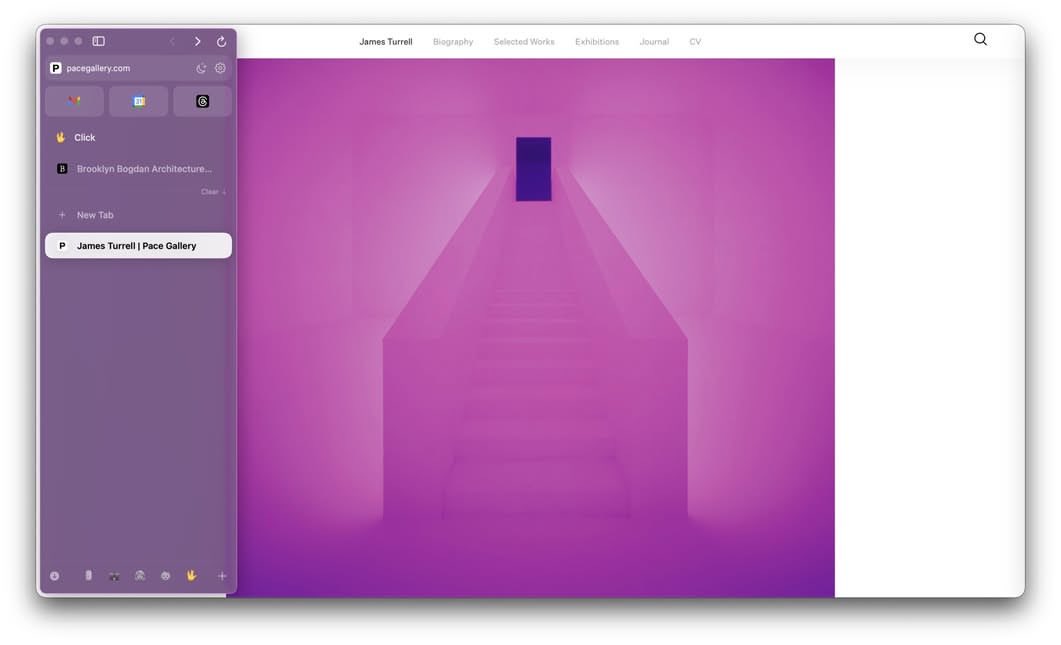Open Google Calendar pinned tab

coord(138,100)
